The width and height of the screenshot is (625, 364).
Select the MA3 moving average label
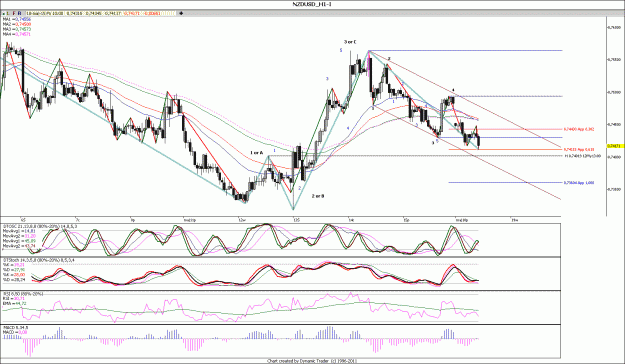click(x=17, y=30)
